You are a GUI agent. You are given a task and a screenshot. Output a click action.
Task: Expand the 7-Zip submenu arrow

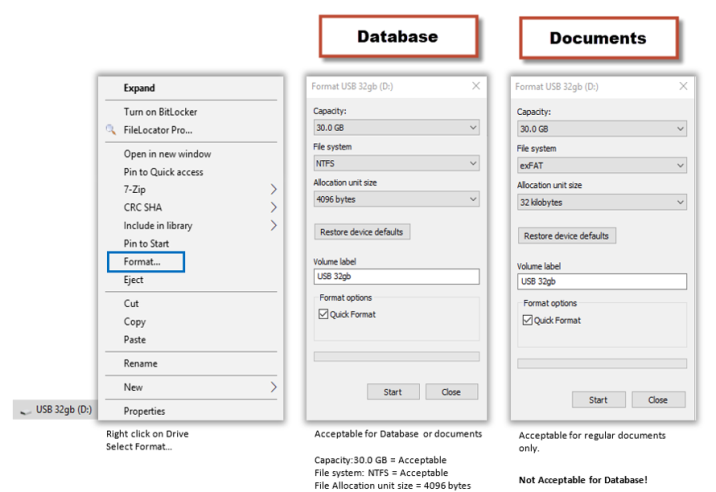pos(273,189)
